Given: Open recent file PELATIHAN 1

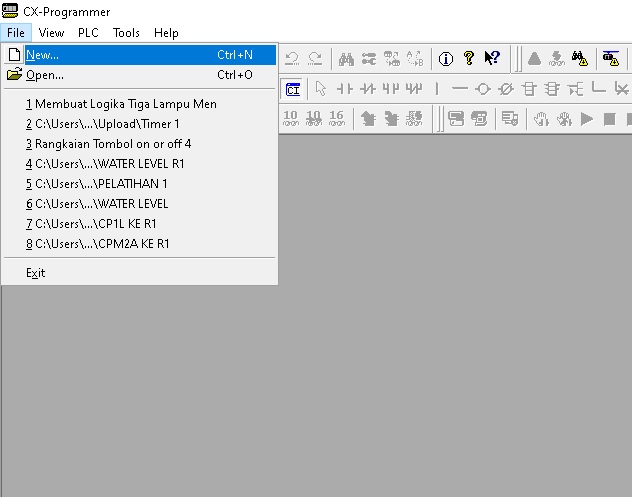Looking at the screenshot, I should pyautogui.click(x=140, y=184).
